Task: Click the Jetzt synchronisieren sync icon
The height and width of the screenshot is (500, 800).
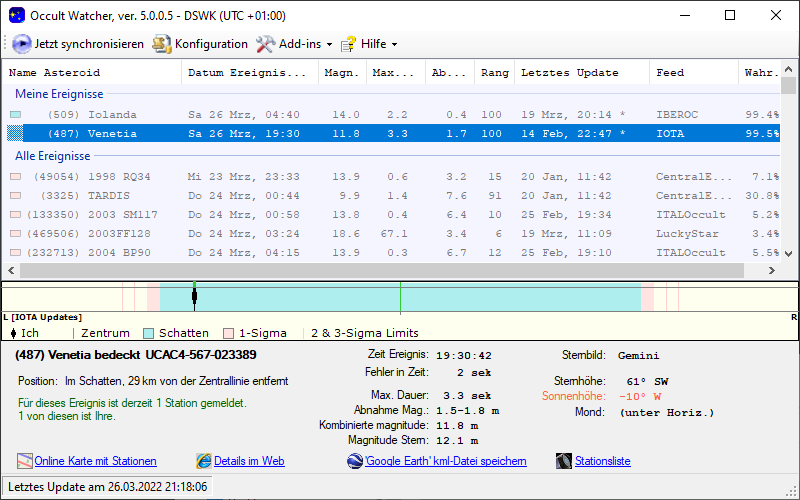Action: (22, 44)
